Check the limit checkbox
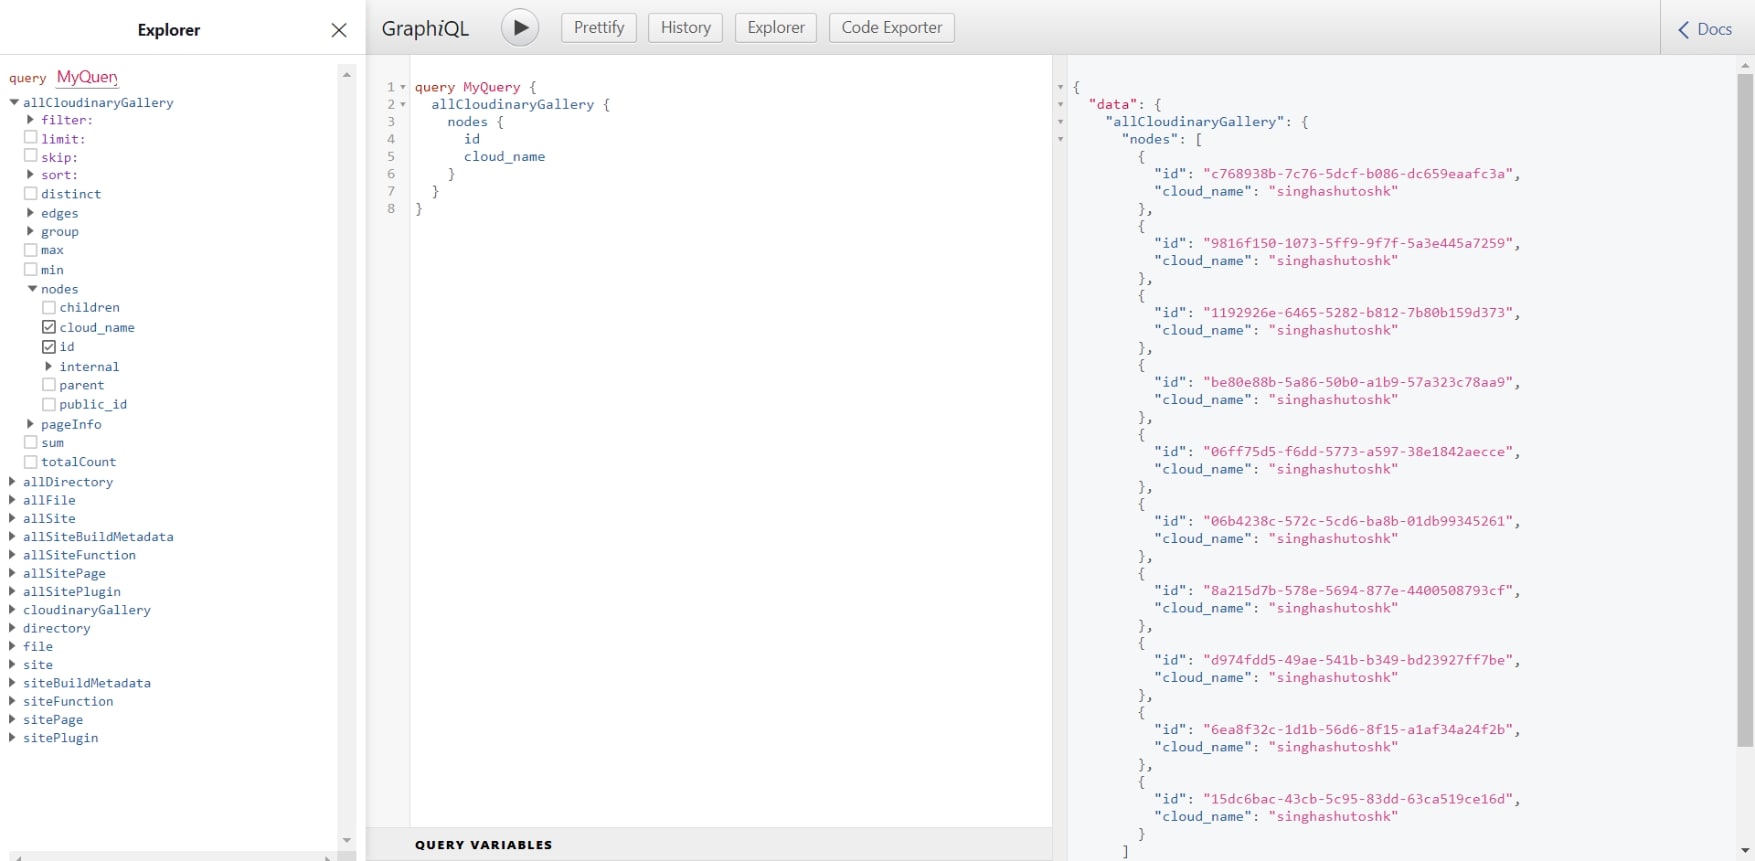Viewport: 1755px width, 861px height. pyautogui.click(x=31, y=138)
